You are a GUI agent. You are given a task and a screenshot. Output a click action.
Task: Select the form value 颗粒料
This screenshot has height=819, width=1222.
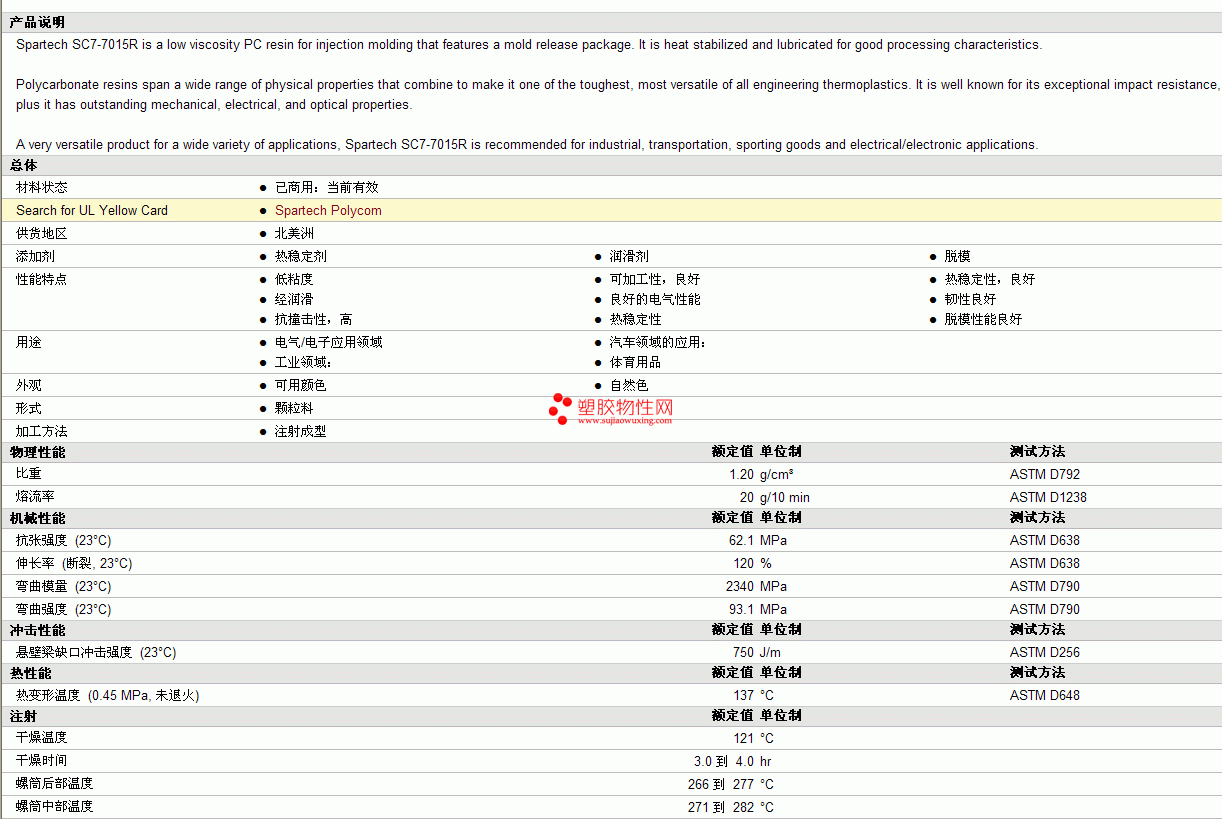click(294, 408)
